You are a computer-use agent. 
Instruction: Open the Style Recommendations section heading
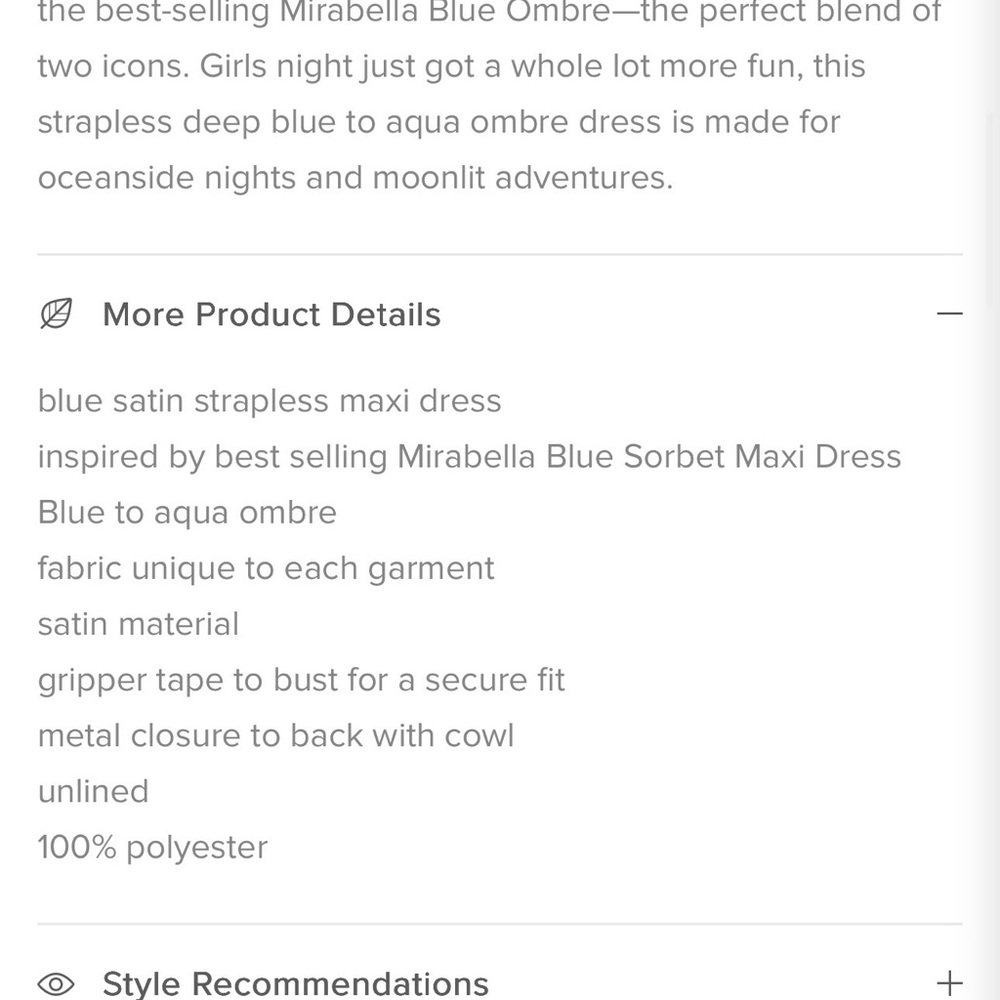point(295,984)
